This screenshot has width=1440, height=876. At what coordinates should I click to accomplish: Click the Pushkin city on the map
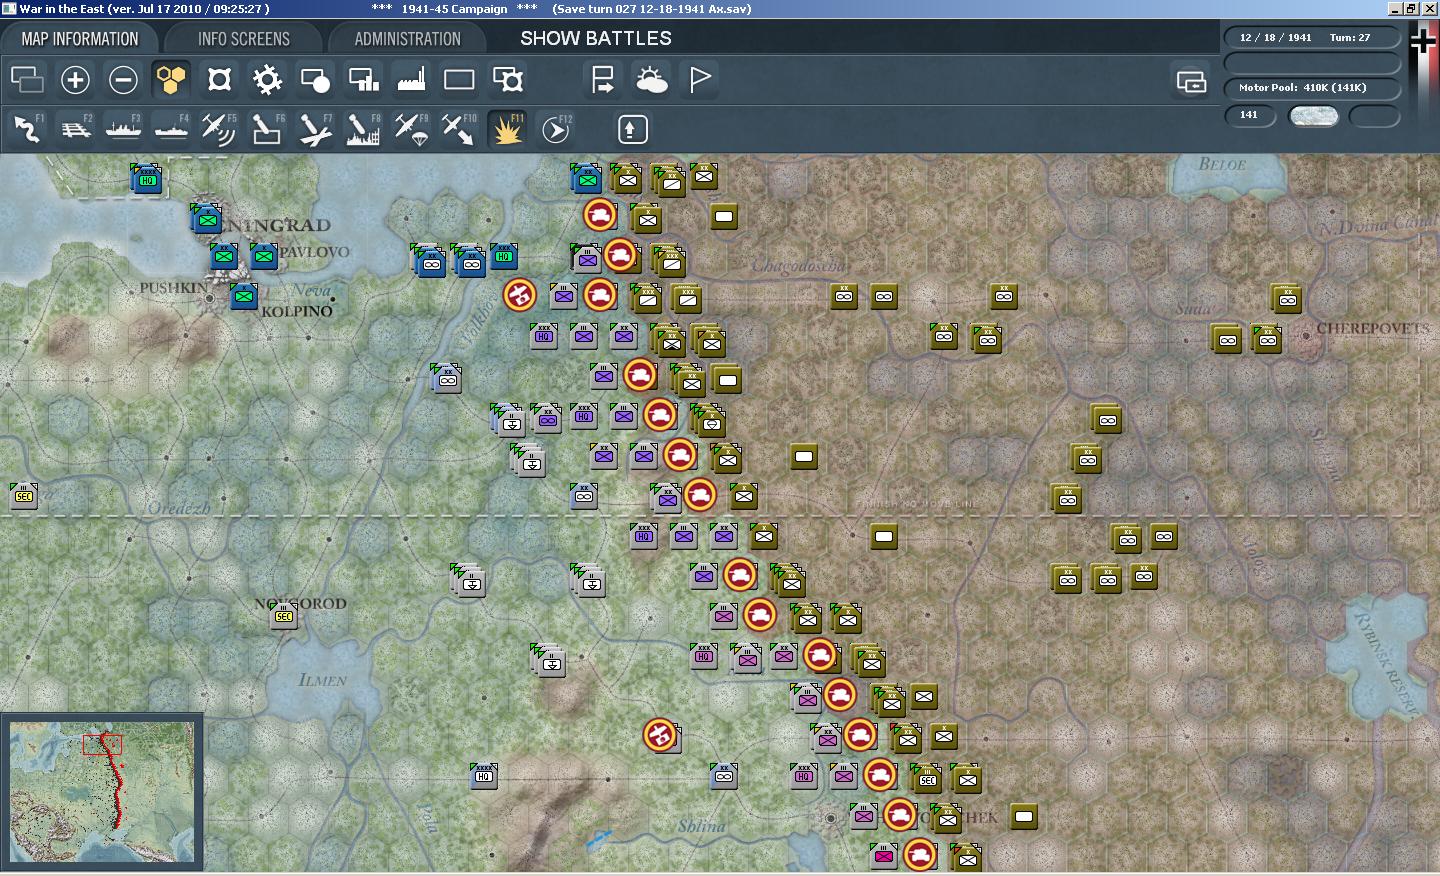[x=209, y=298]
